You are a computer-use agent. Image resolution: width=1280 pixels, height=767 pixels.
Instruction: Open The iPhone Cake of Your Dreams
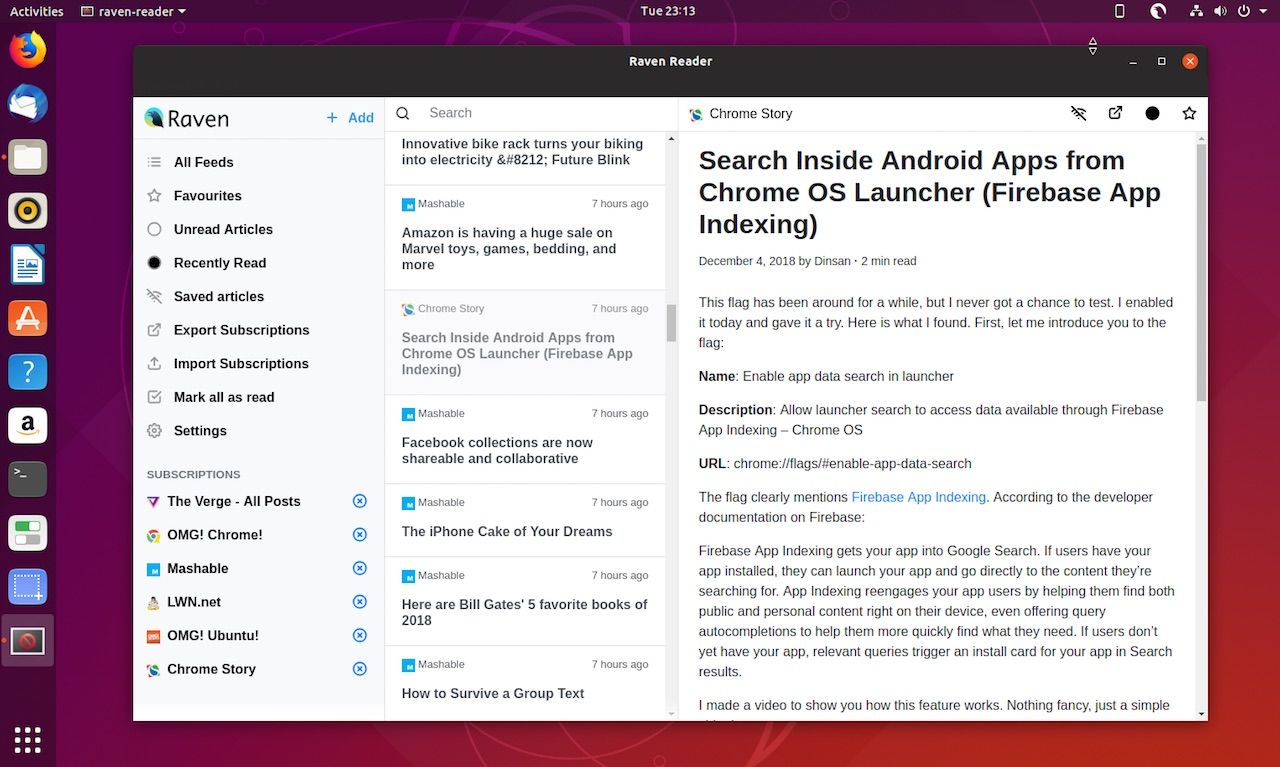pos(525,521)
